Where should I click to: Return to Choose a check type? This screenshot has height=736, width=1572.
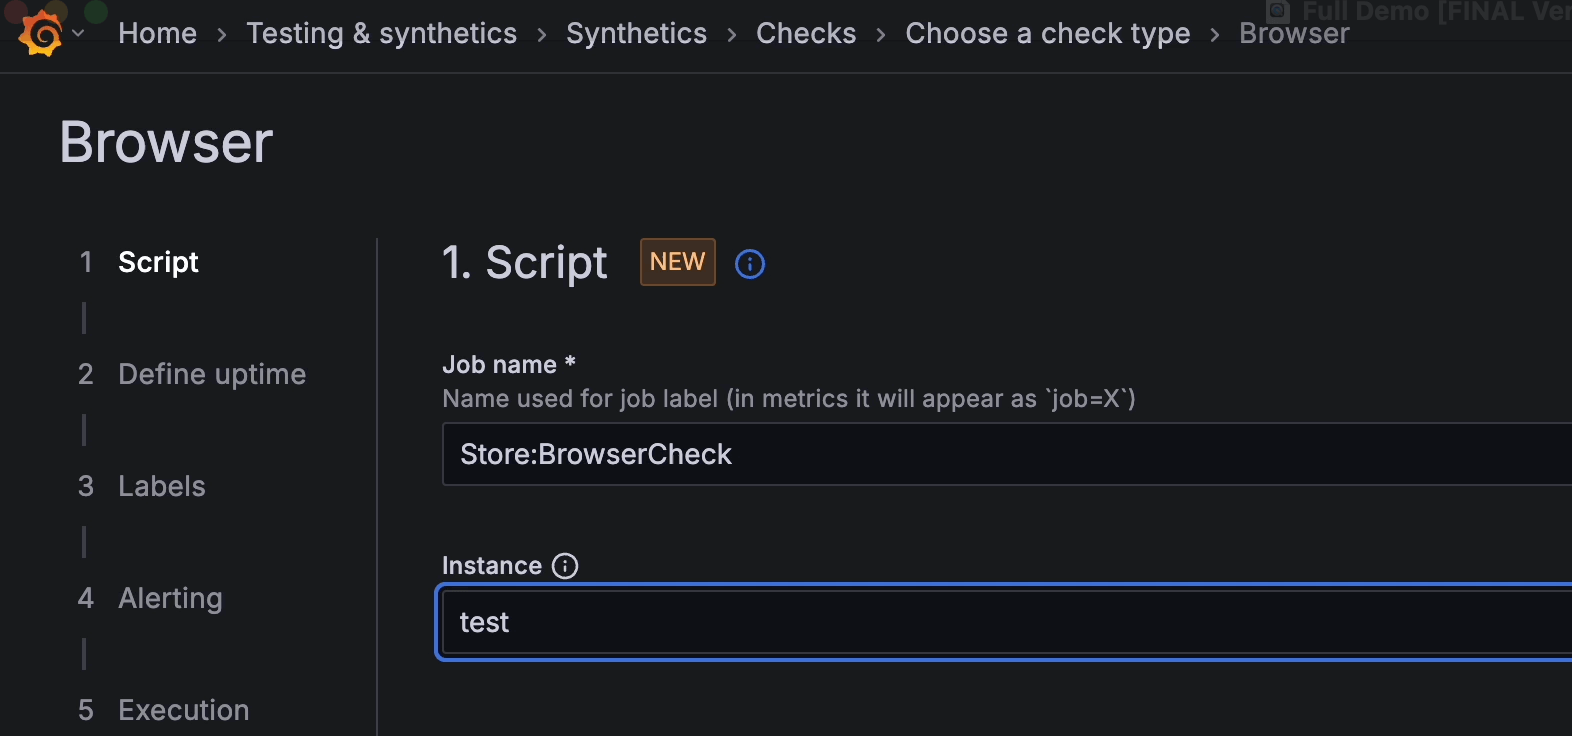point(1047,34)
